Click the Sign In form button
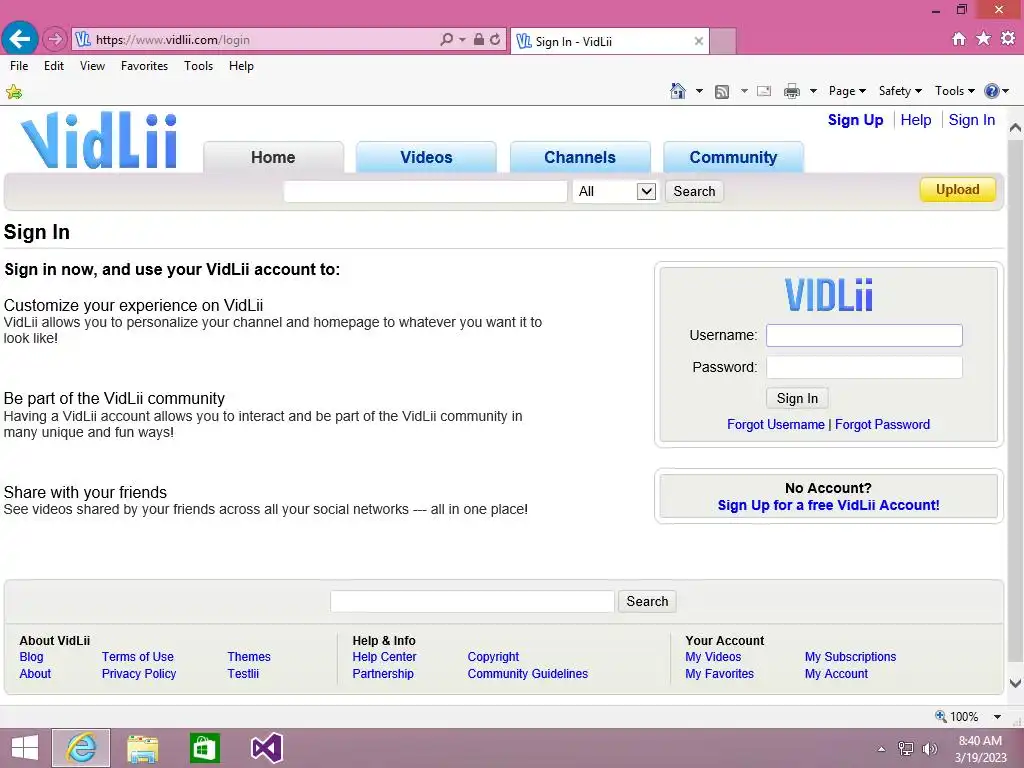Viewport: 1024px width, 768px height. (x=797, y=398)
